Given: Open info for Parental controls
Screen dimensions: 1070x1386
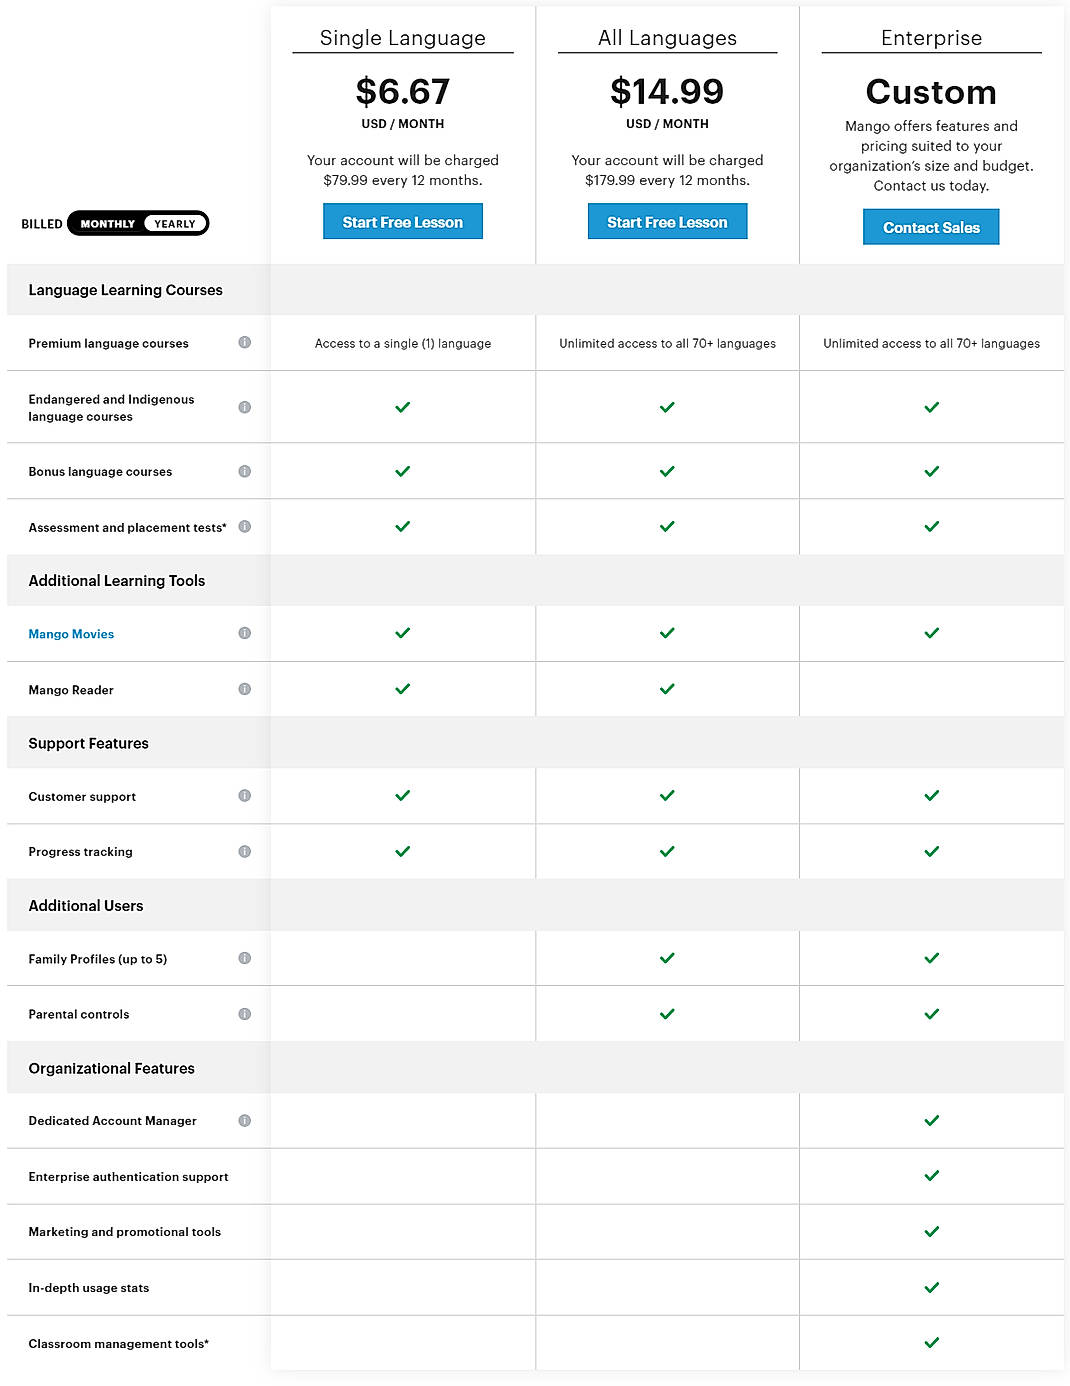Looking at the screenshot, I should point(245,1013).
